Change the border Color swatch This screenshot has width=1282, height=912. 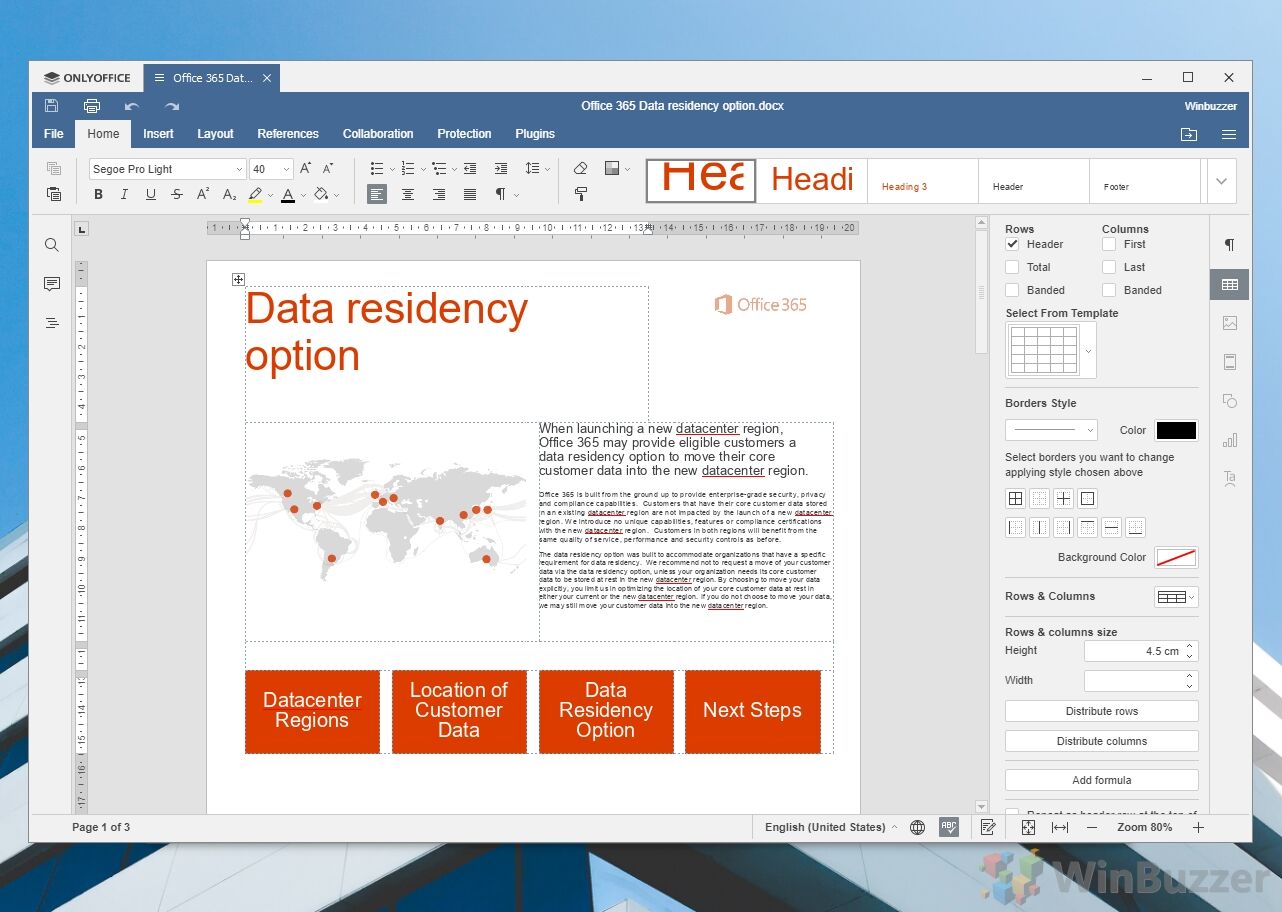pos(1175,430)
